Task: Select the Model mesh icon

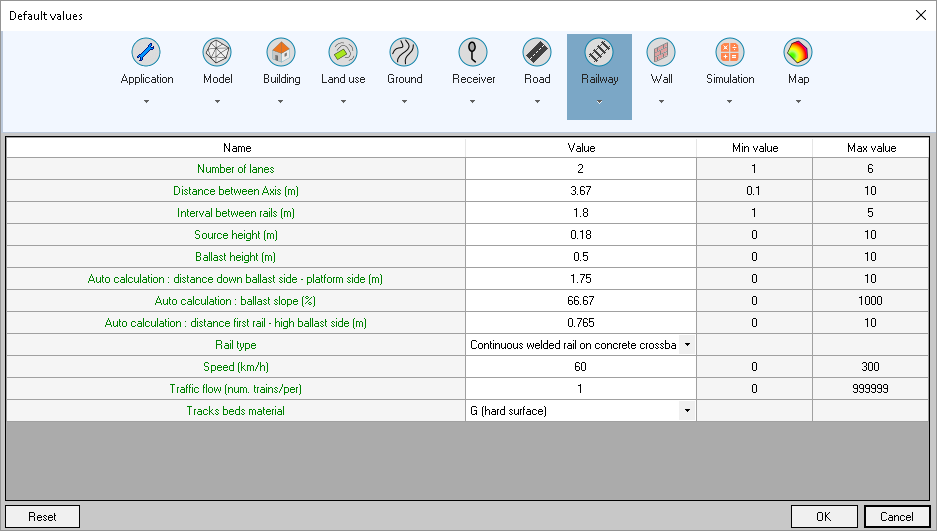Action: 217,52
